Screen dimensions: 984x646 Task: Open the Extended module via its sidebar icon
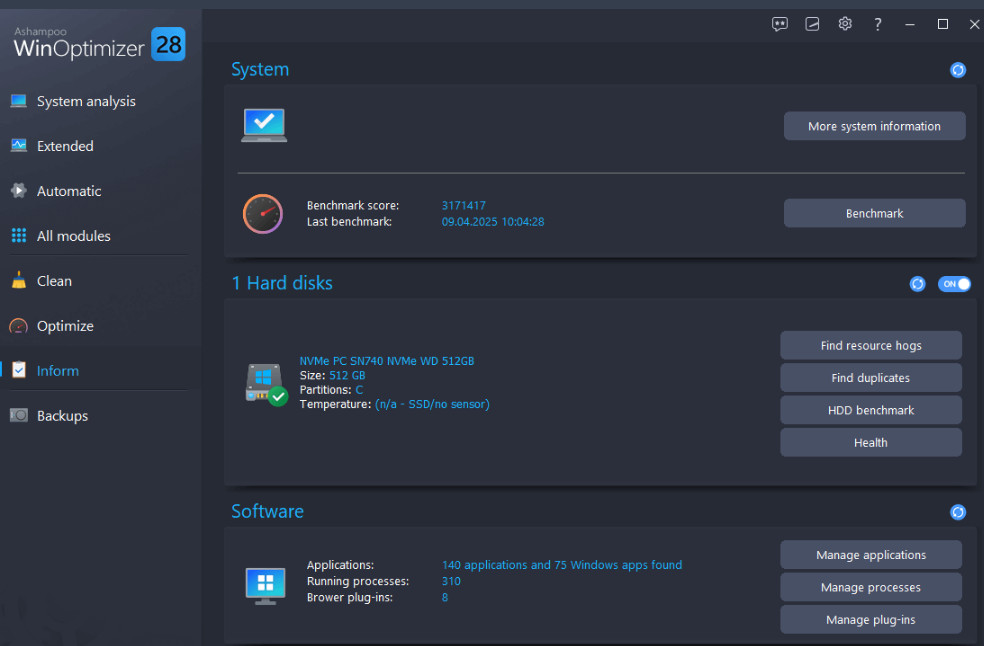pos(18,145)
